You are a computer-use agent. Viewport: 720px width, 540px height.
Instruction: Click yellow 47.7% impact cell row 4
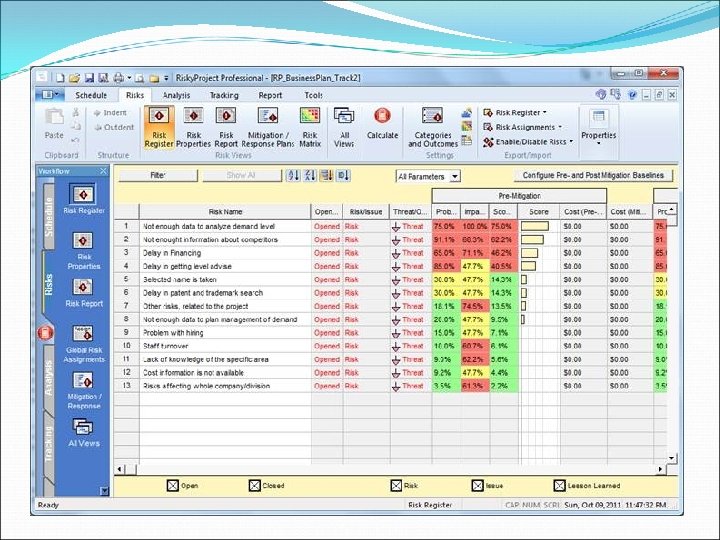pos(474,266)
